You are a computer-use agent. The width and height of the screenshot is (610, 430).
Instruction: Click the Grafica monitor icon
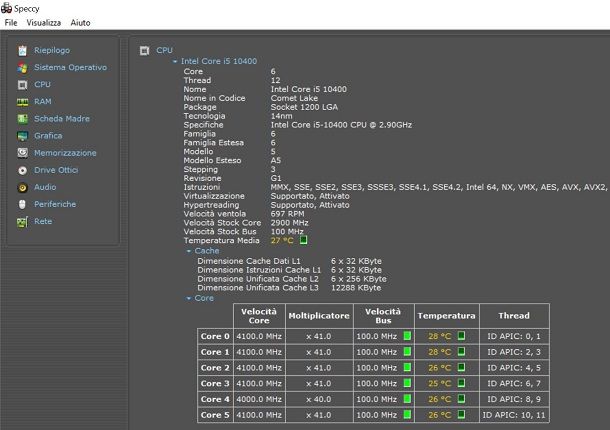tap(22, 136)
